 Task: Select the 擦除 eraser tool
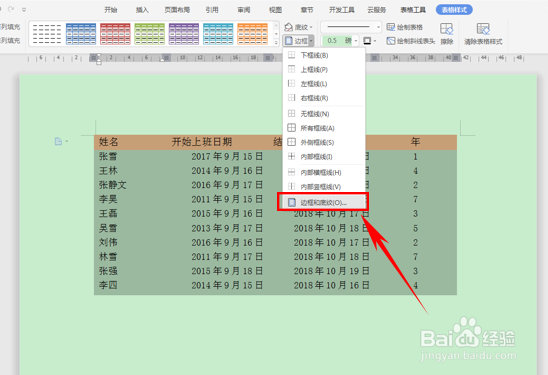point(447,34)
